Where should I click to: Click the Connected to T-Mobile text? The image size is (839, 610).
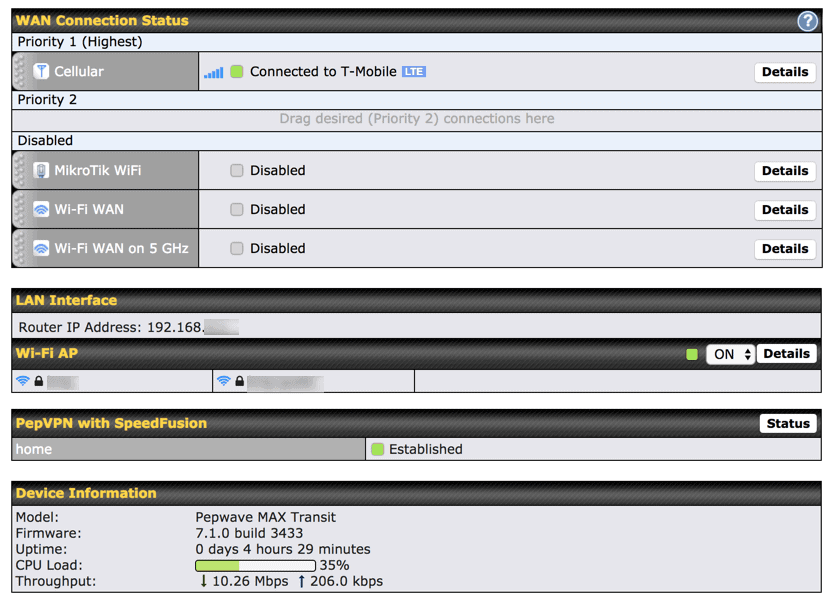(323, 72)
